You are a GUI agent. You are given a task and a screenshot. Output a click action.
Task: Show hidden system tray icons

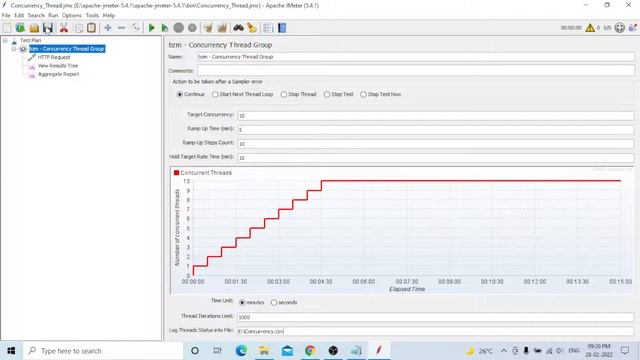pos(504,351)
